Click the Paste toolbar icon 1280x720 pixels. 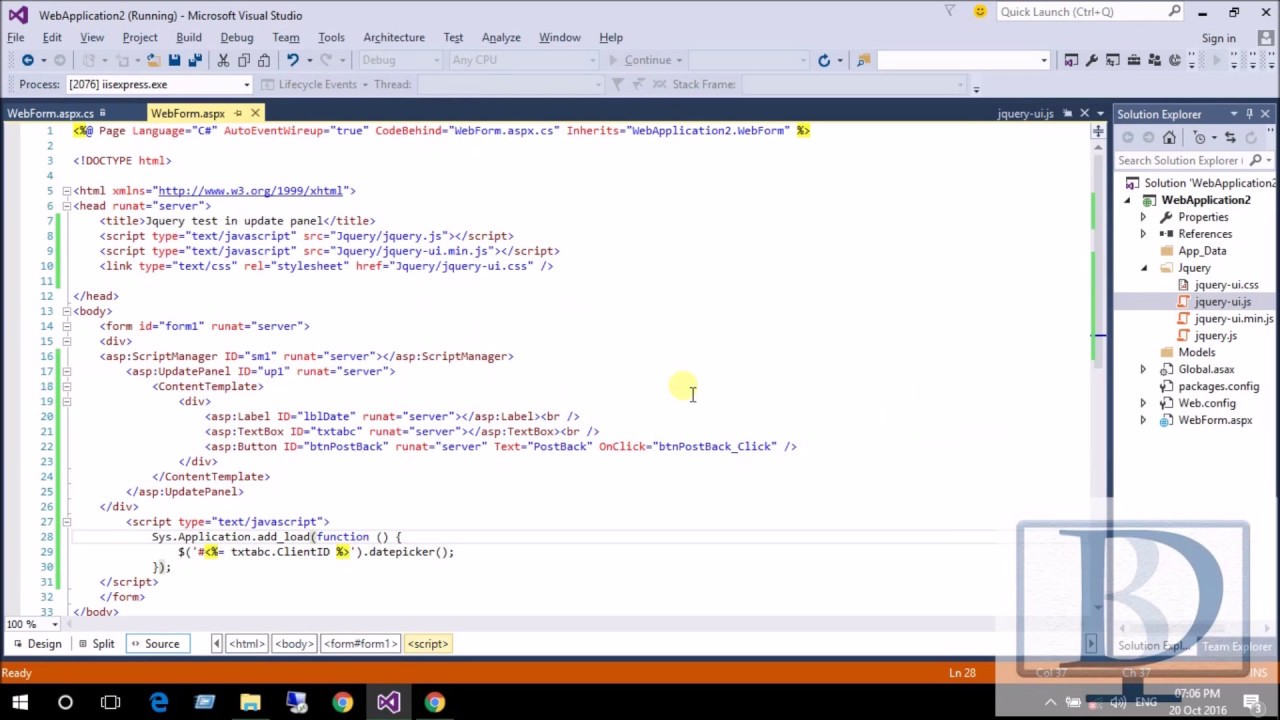tap(264, 60)
